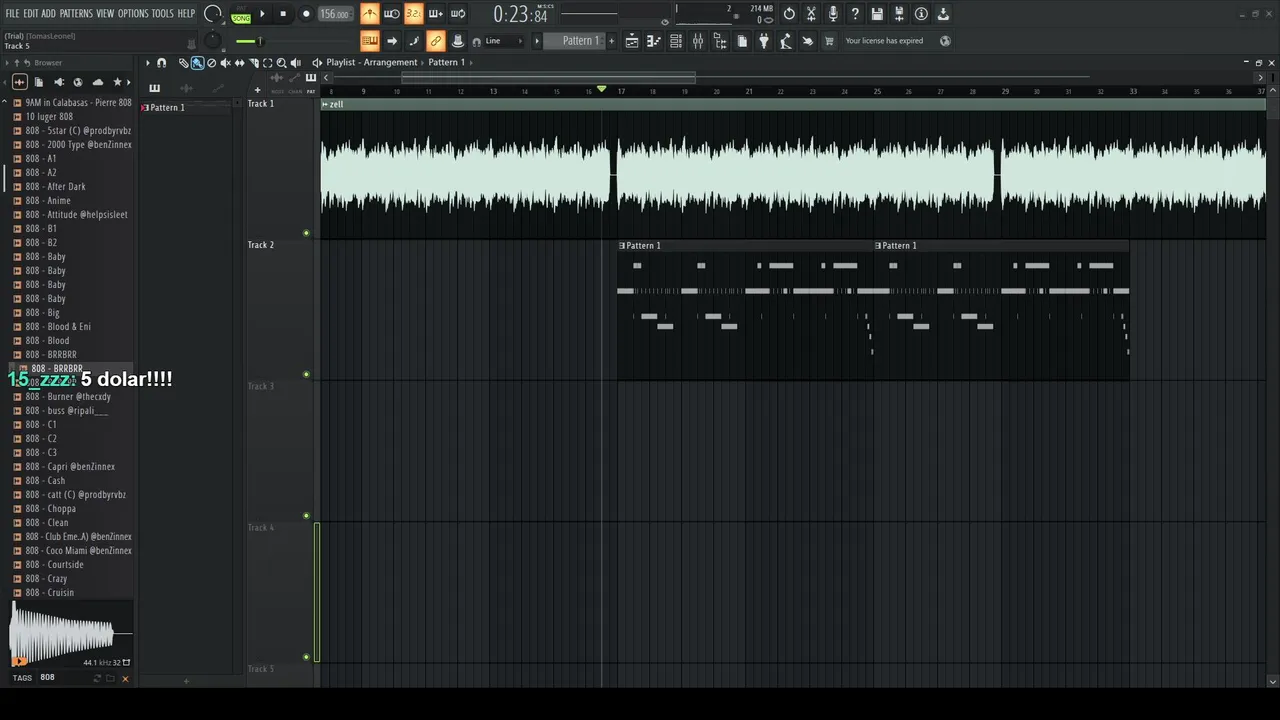Clear the Browser search with orange X
The width and height of the screenshot is (1280, 720).
[125, 679]
